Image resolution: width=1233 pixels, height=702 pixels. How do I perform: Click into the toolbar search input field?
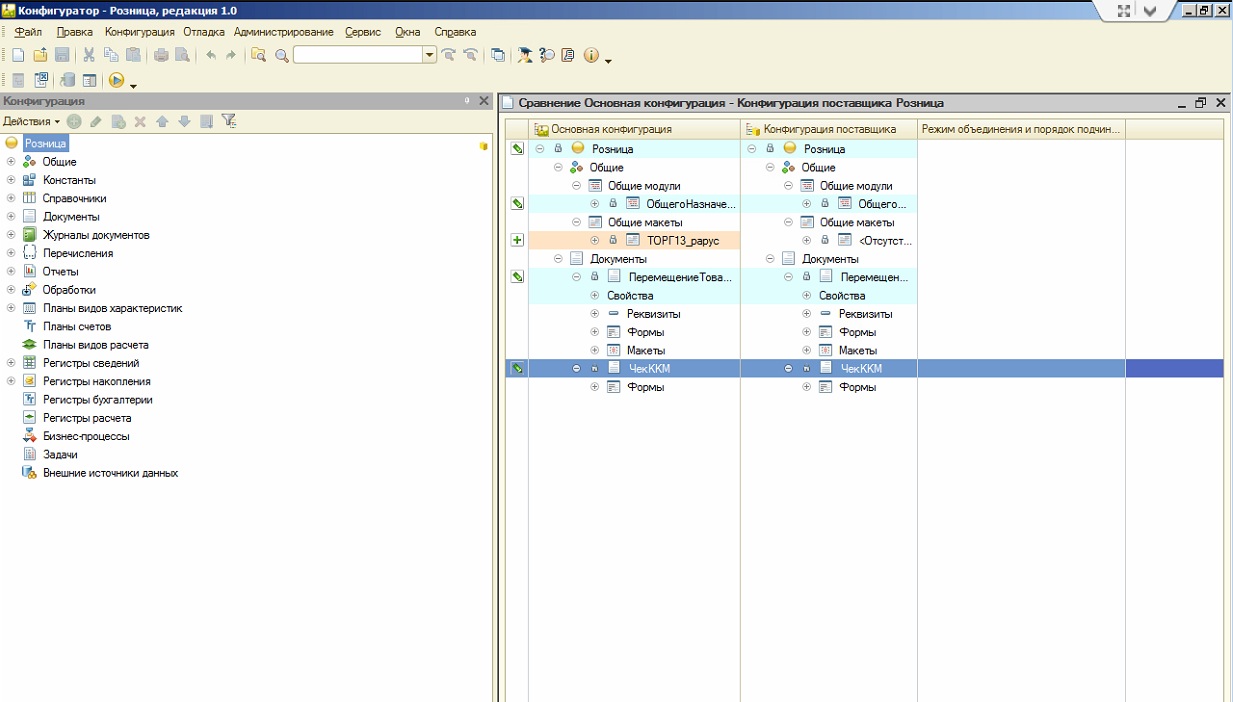[x=357, y=56]
